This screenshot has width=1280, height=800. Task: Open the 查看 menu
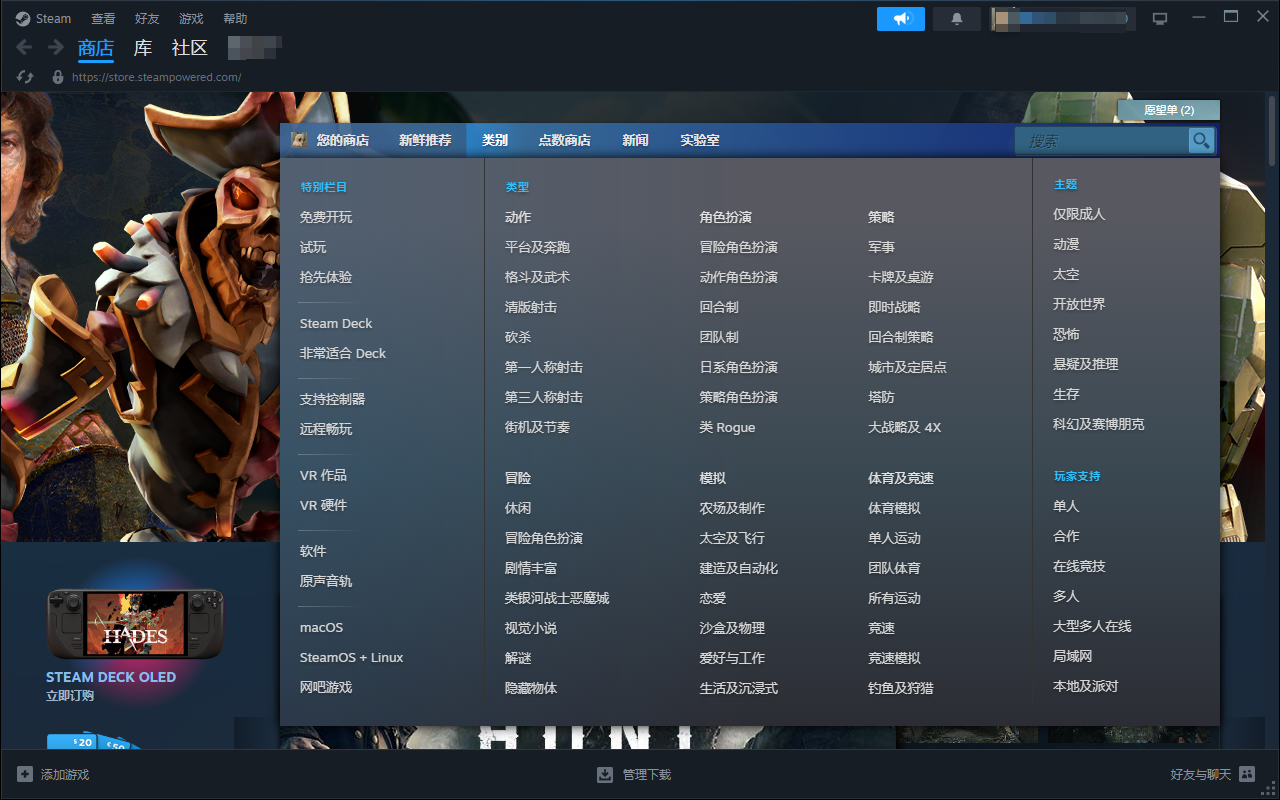coord(103,19)
